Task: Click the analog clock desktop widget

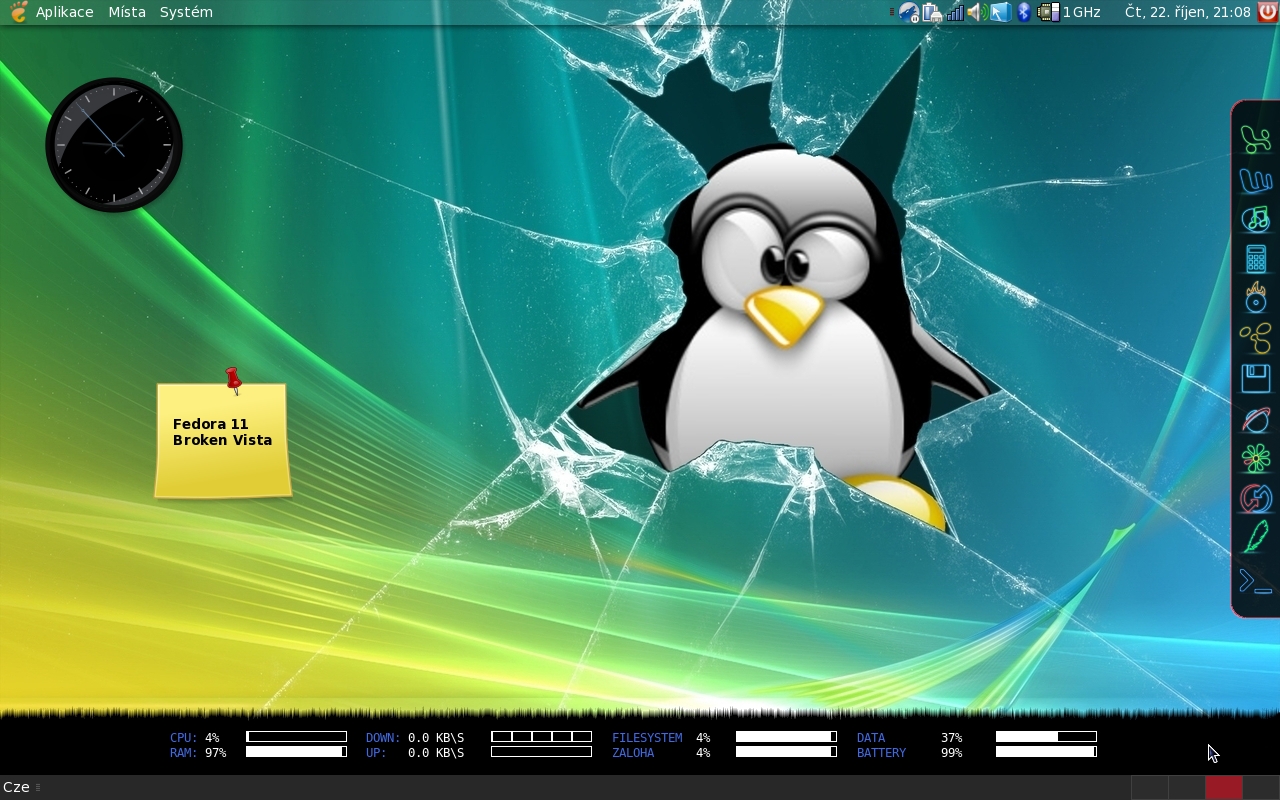Action: tap(114, 145)
